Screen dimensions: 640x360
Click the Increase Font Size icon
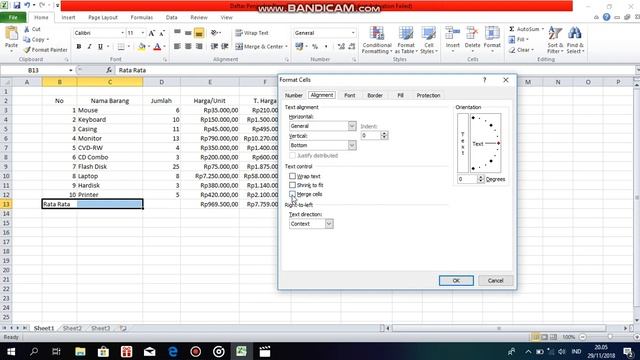(152, 33)
